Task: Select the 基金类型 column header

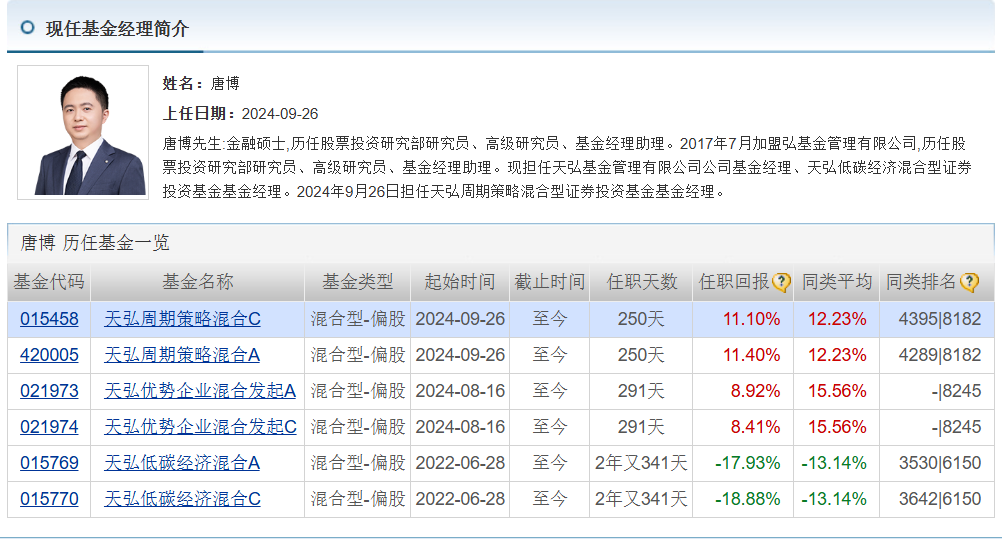Action: coord(358,282)
